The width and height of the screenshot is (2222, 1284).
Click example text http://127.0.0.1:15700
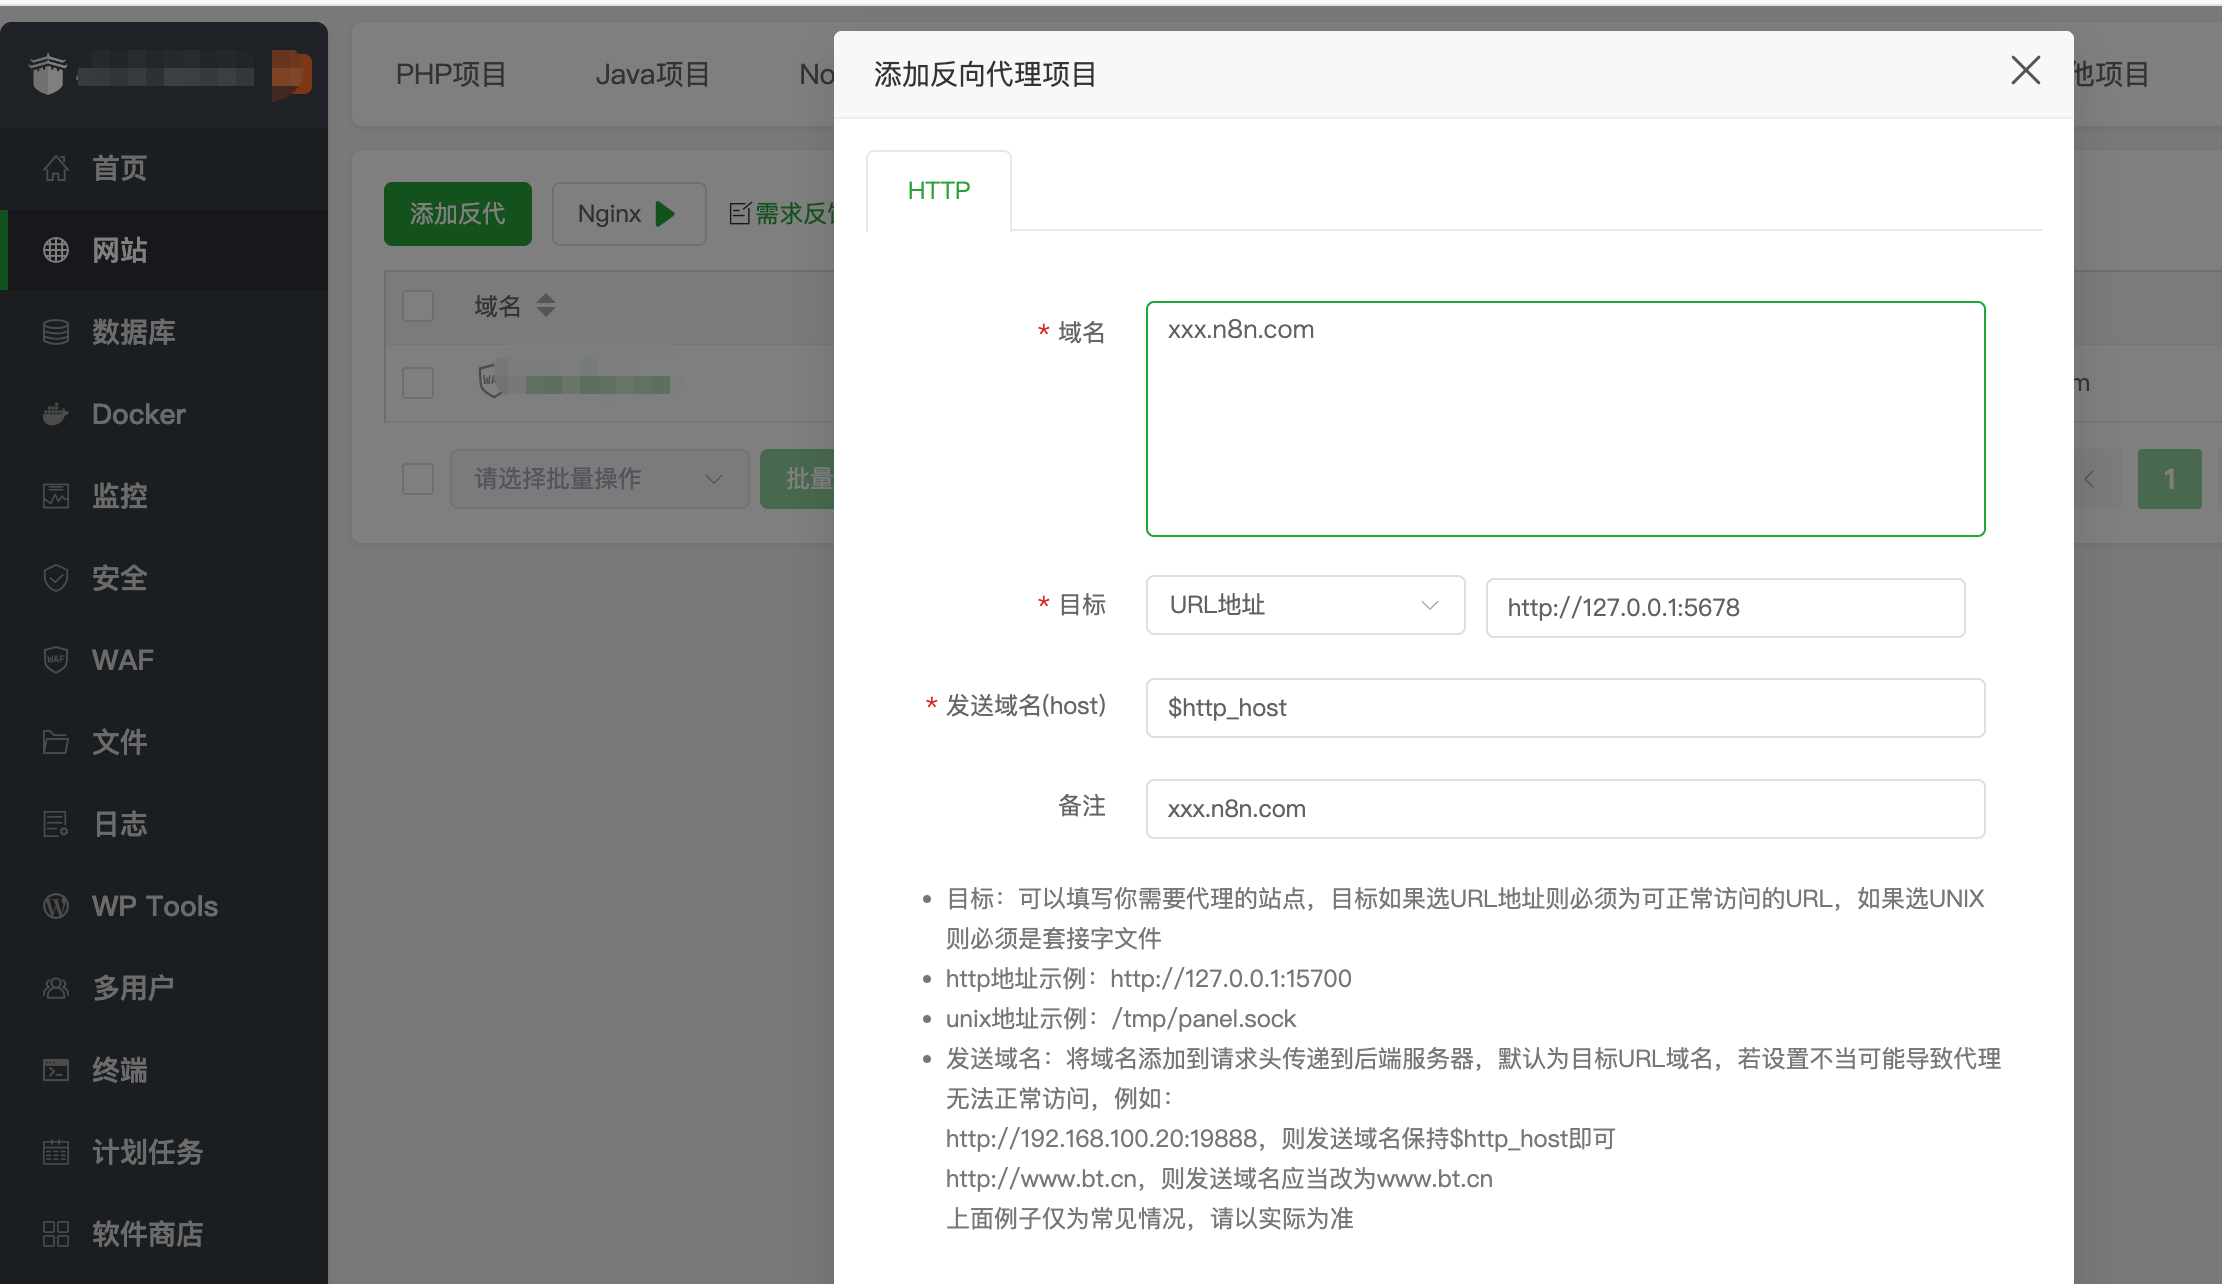1231,978
